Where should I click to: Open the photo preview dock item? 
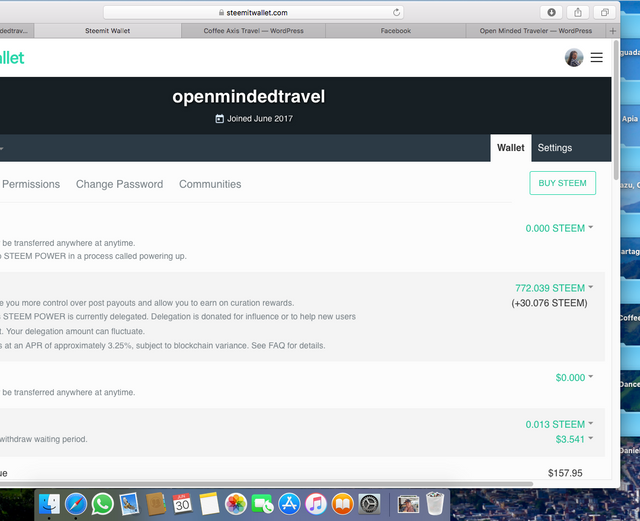pos(408,503)
